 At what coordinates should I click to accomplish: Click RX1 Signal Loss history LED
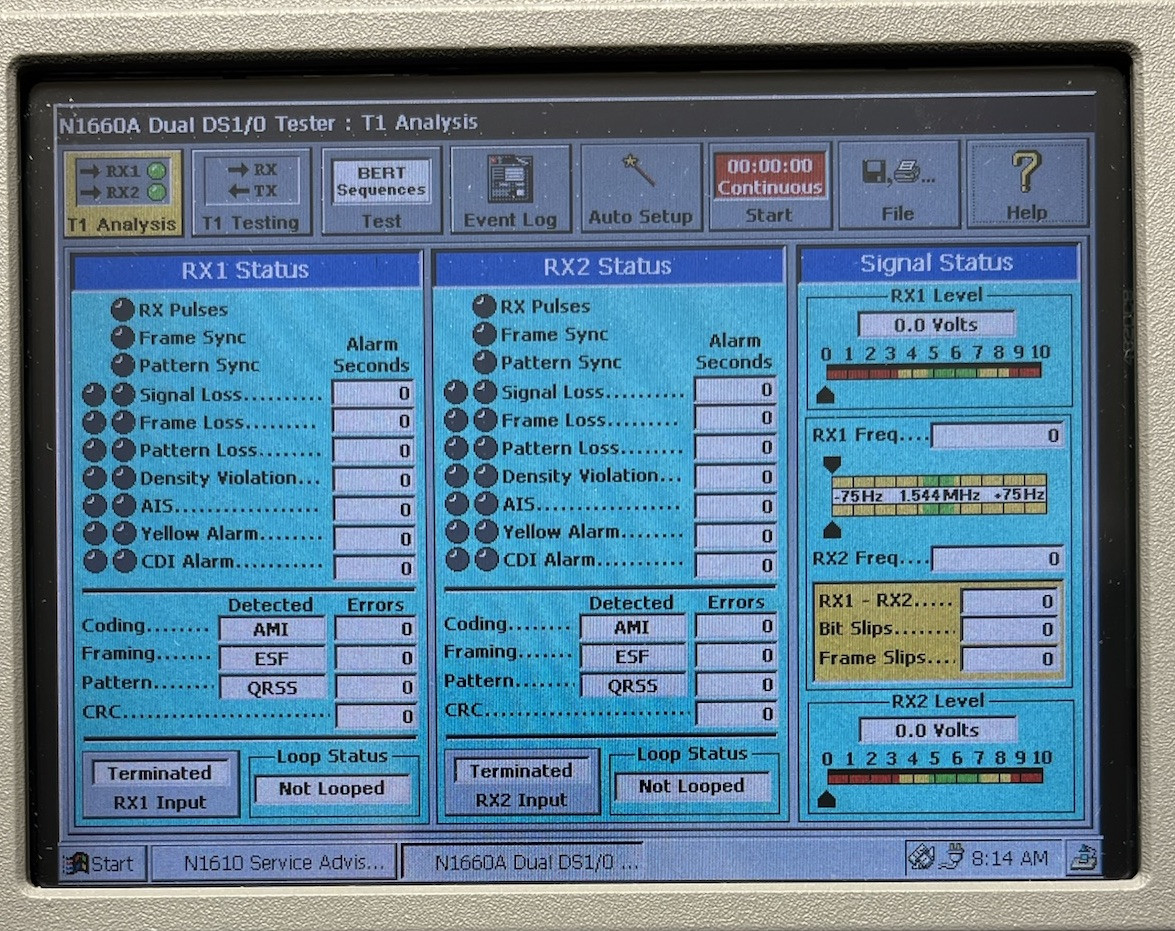(94, 394)
